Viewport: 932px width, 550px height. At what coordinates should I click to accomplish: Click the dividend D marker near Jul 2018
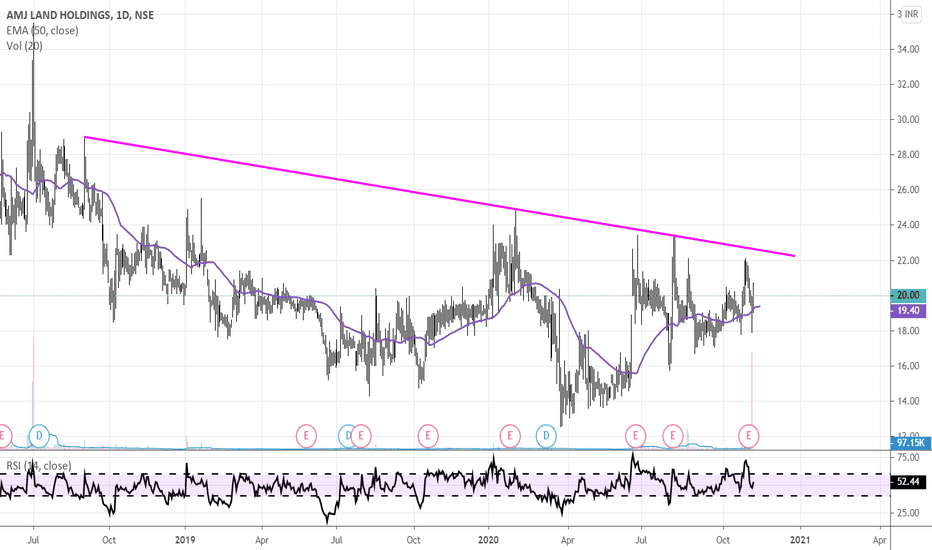(x=39, y=436)
